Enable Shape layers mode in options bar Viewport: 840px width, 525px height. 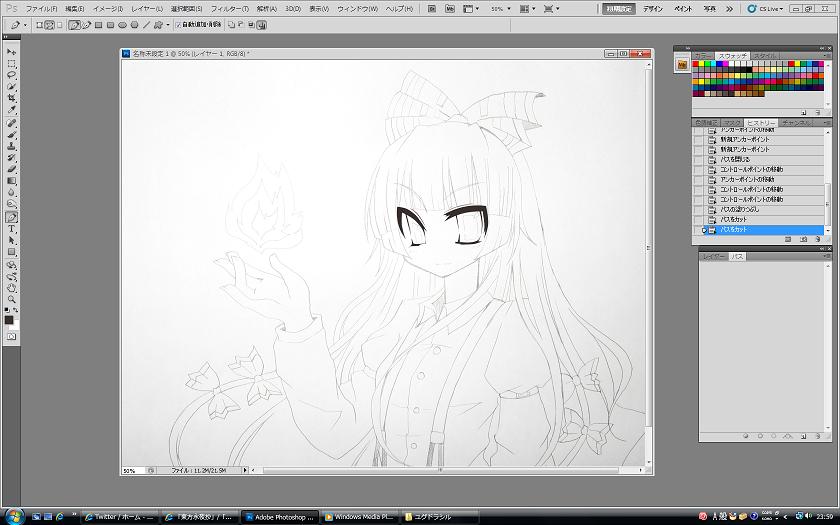pos(39,25)
